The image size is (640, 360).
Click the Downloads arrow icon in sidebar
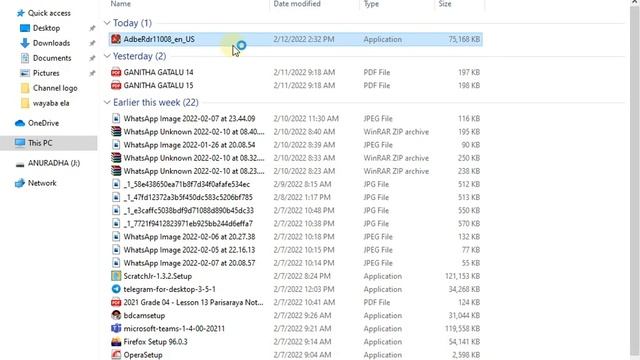25,43
